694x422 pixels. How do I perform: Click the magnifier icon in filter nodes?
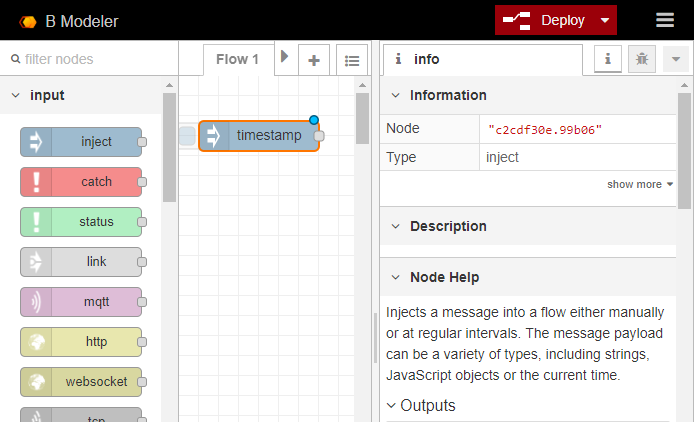tap(15, 59)
